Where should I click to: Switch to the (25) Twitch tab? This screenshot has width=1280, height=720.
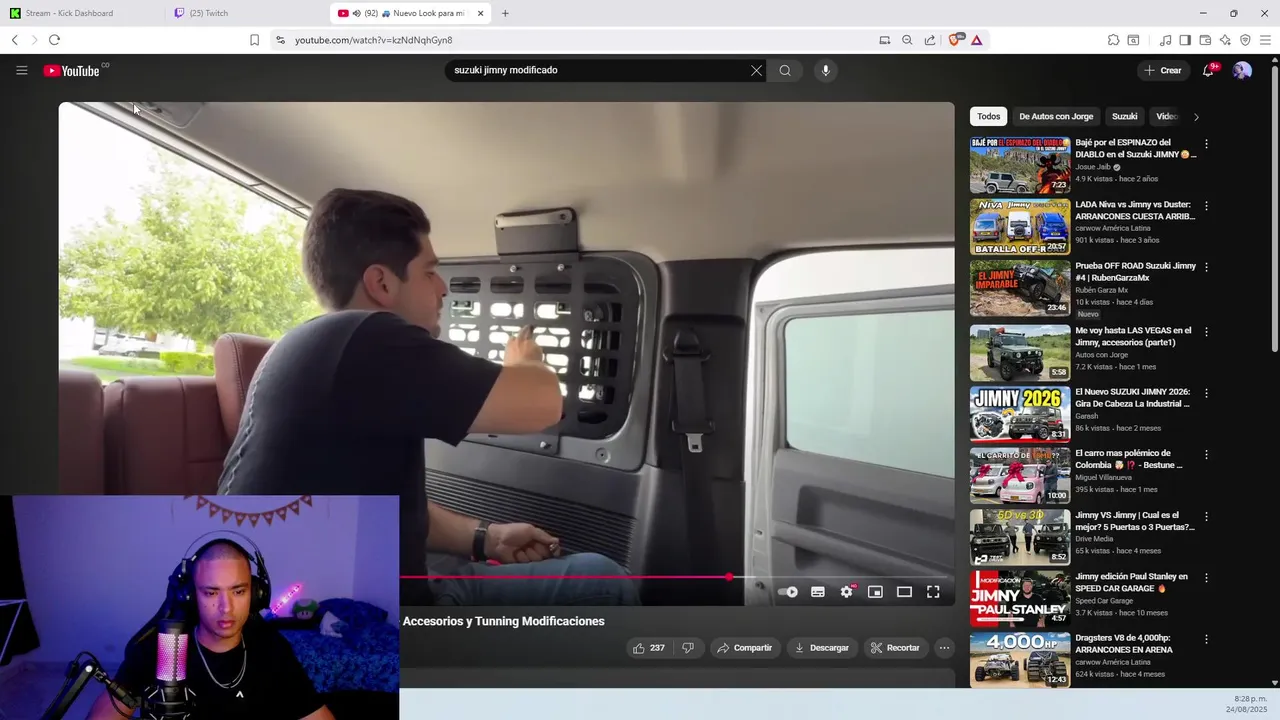(247, 13)
